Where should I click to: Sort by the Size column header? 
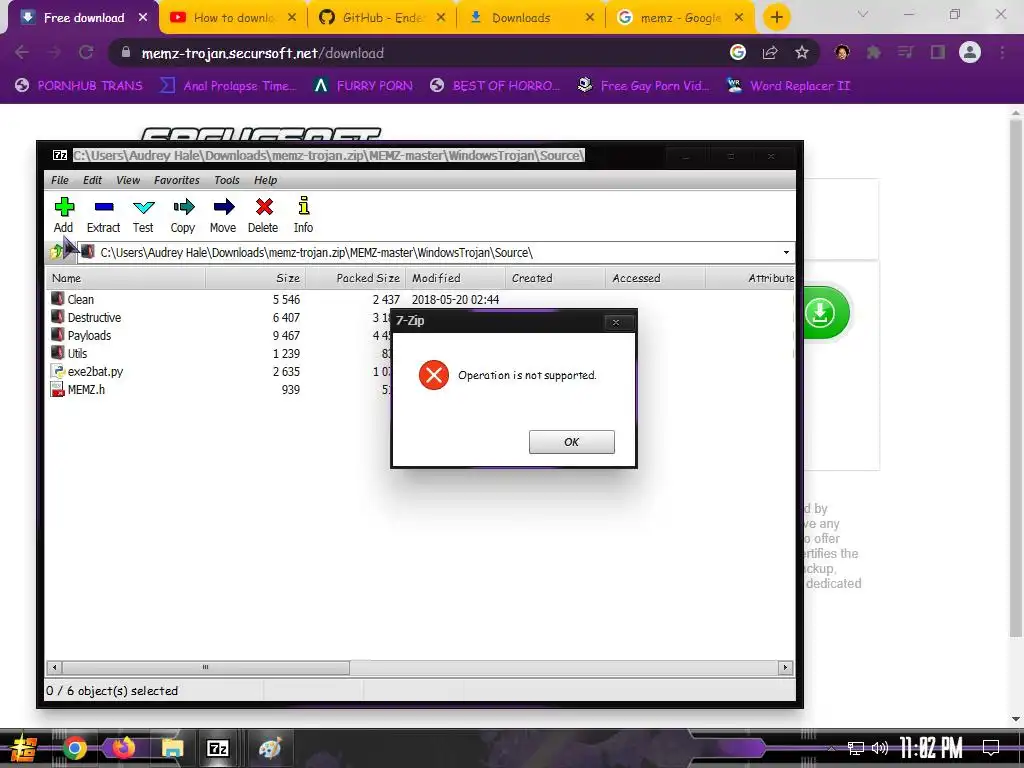point(255,278)
